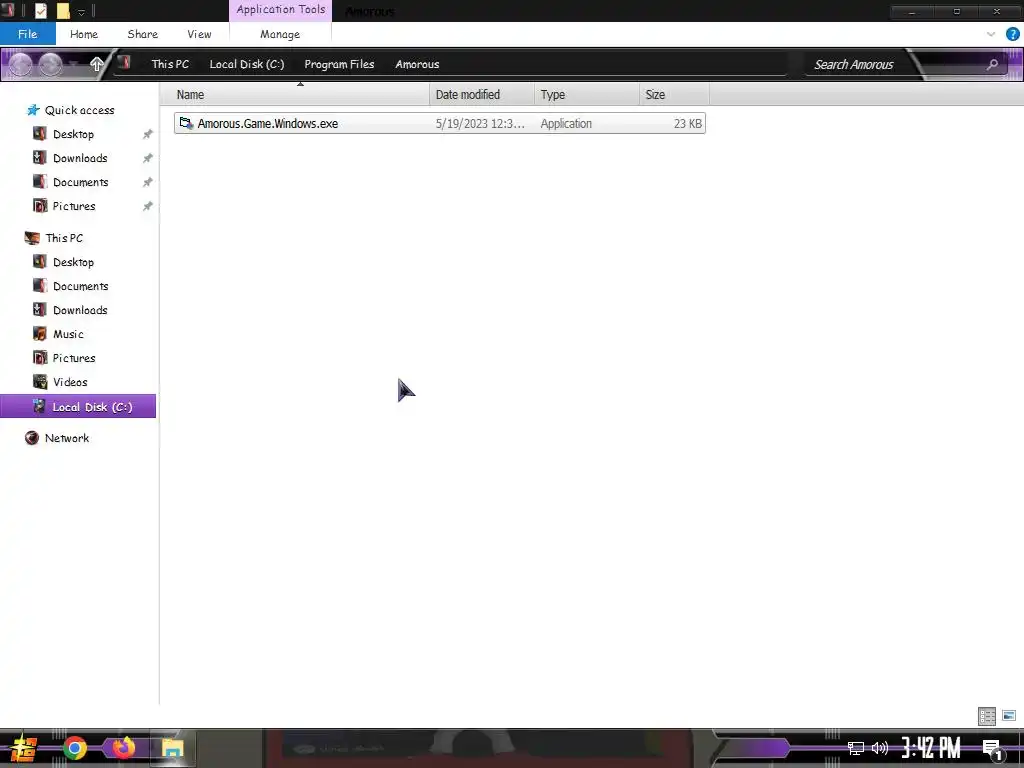The height and width of the screenshot is (768, 1024).
Task: Click the Back navigation button
Action: click(x=20, y=64)
